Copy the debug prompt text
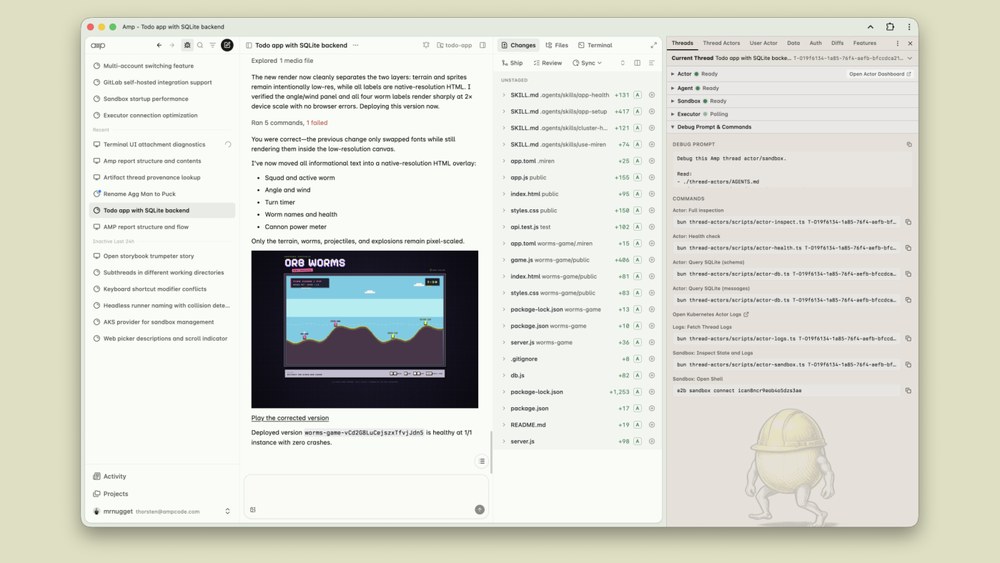Viewport: 1000px width, 563px height. (909, 145)
